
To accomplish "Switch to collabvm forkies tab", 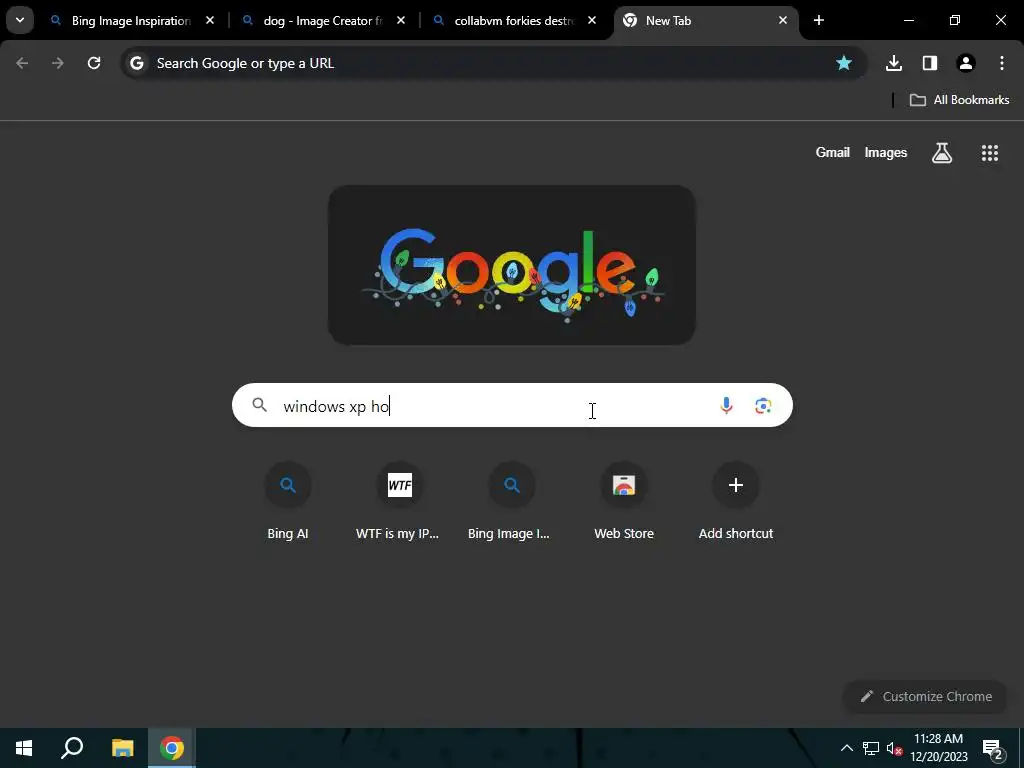I will 514,21.
